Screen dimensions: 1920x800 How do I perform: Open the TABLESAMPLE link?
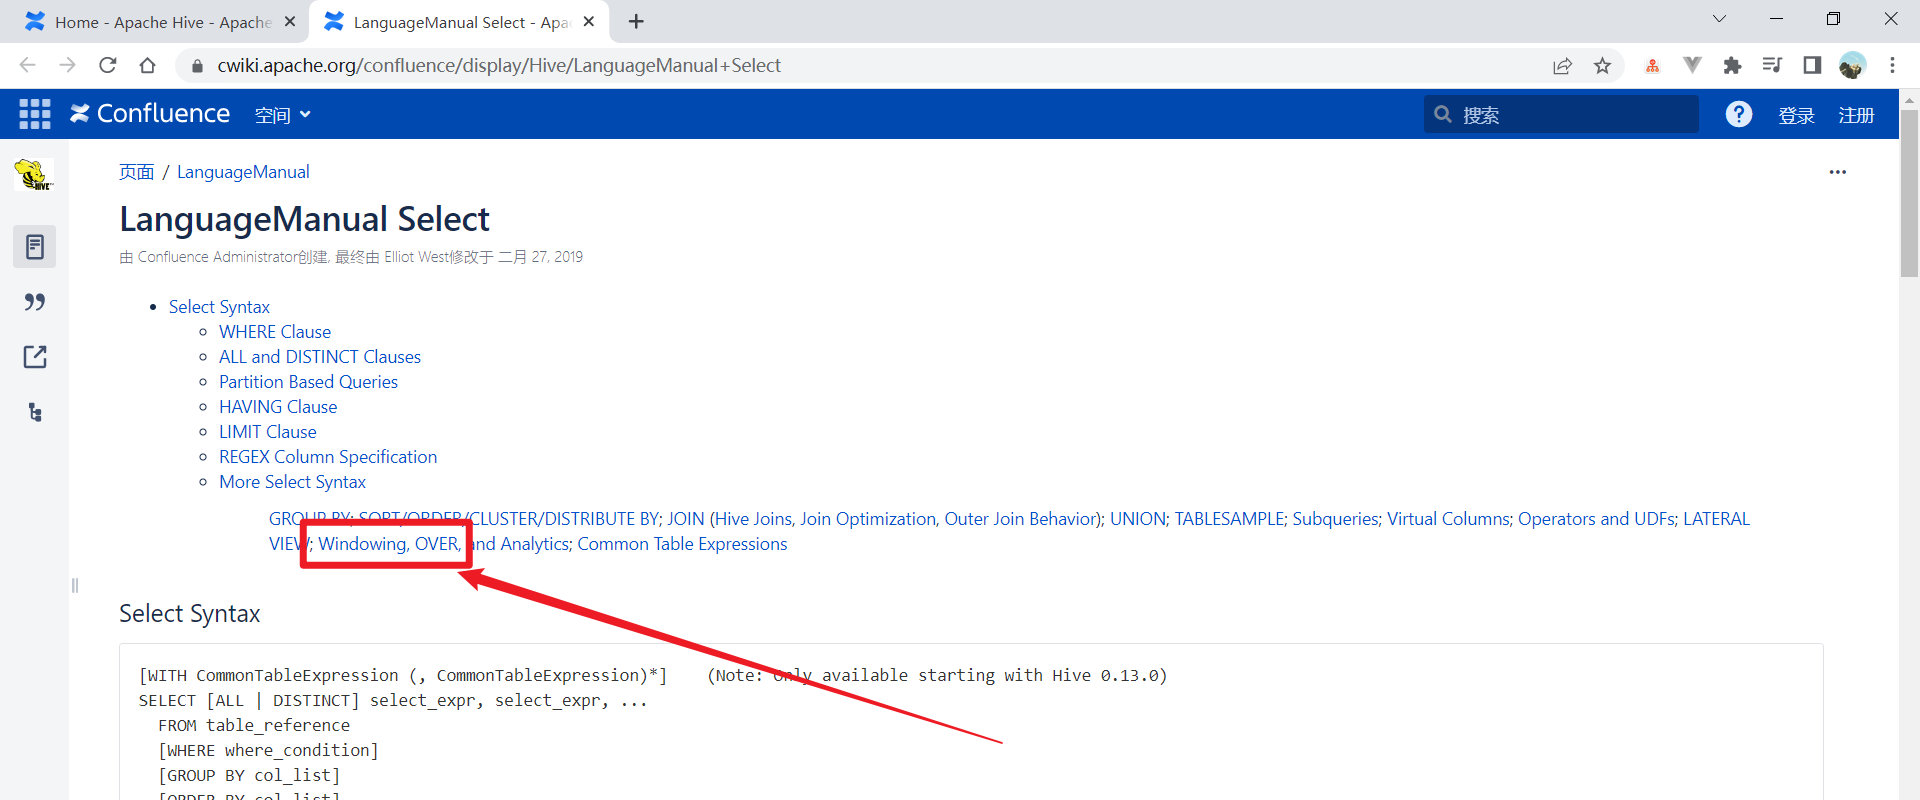pos(1229,519)
